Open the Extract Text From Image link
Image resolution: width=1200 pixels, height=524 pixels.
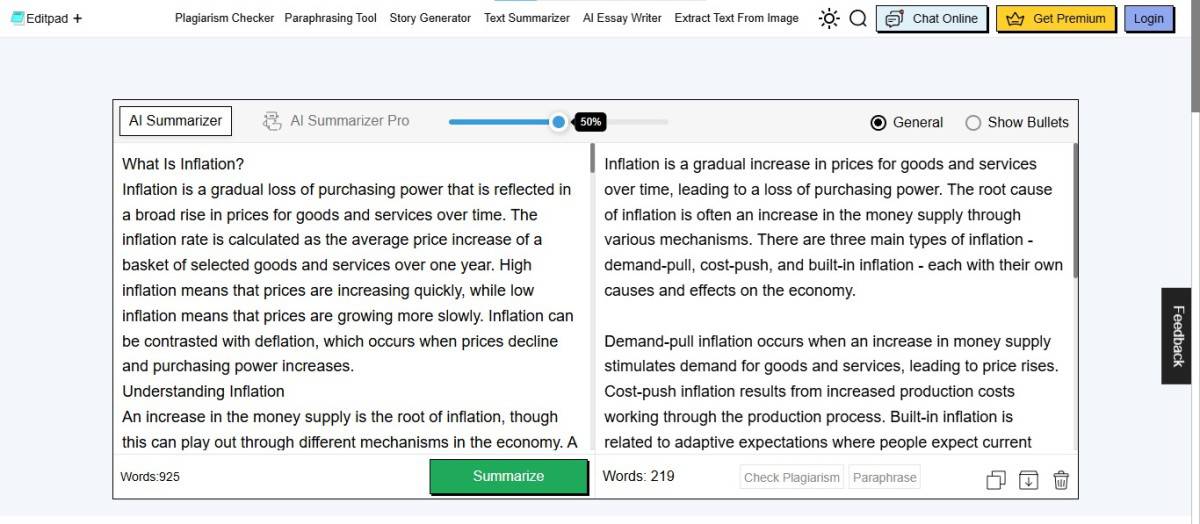click(736, 18)
